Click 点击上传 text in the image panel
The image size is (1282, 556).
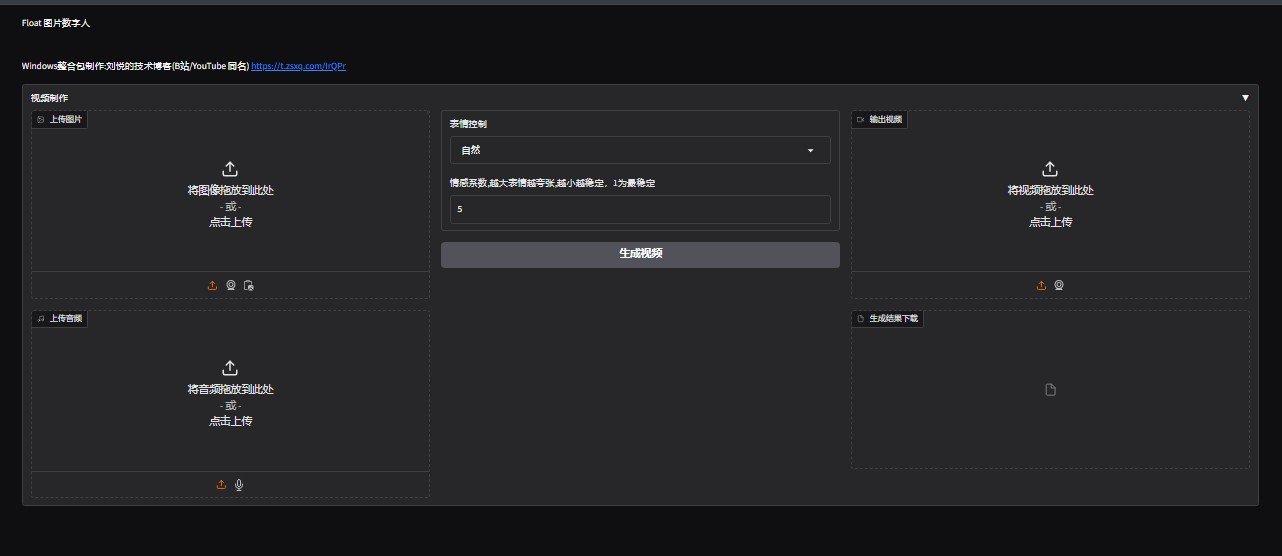pos(230,222)
